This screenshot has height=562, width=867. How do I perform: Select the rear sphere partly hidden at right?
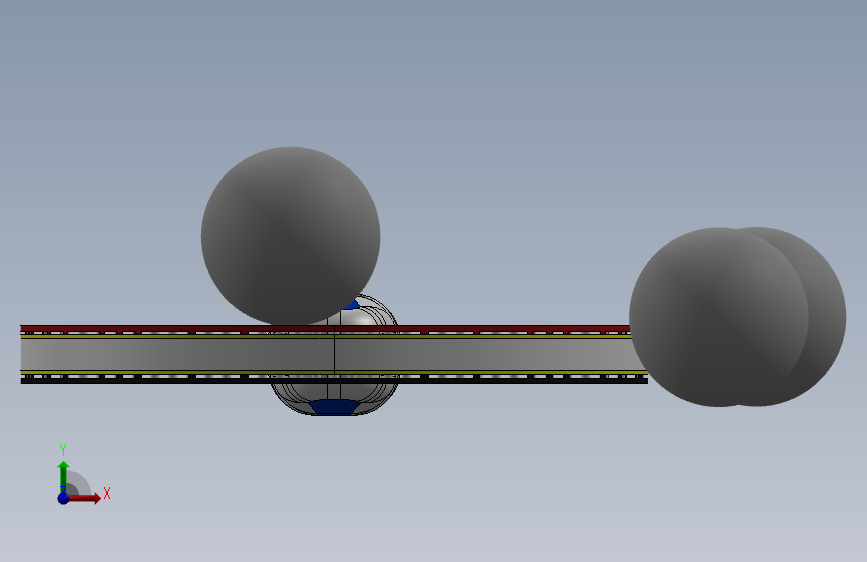pos(827,316)
